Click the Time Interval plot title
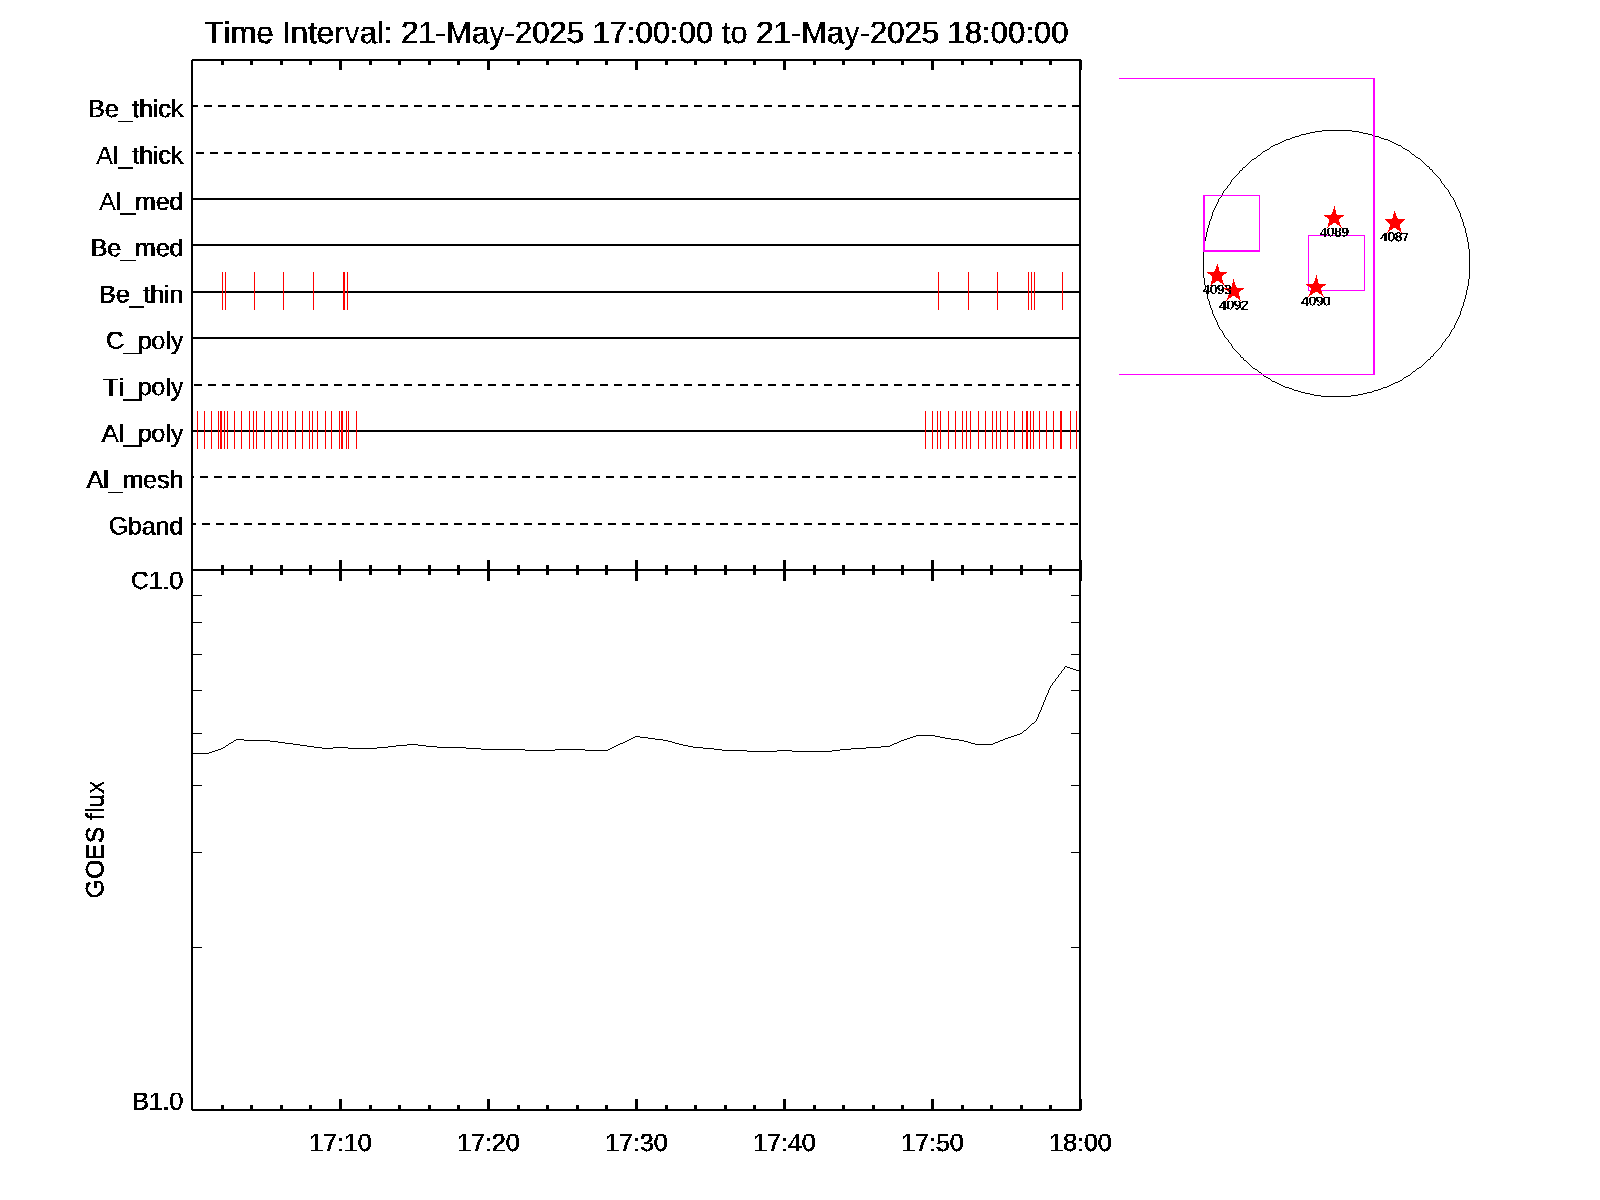 point(636,33)
